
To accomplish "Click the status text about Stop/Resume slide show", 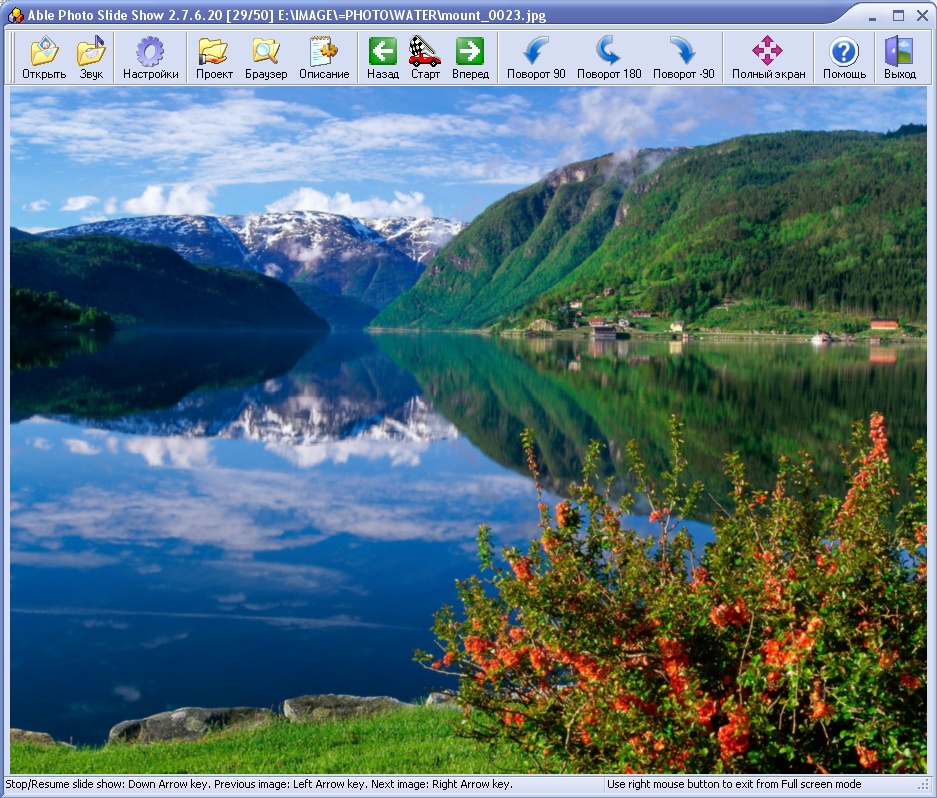I will pos(259,784).
